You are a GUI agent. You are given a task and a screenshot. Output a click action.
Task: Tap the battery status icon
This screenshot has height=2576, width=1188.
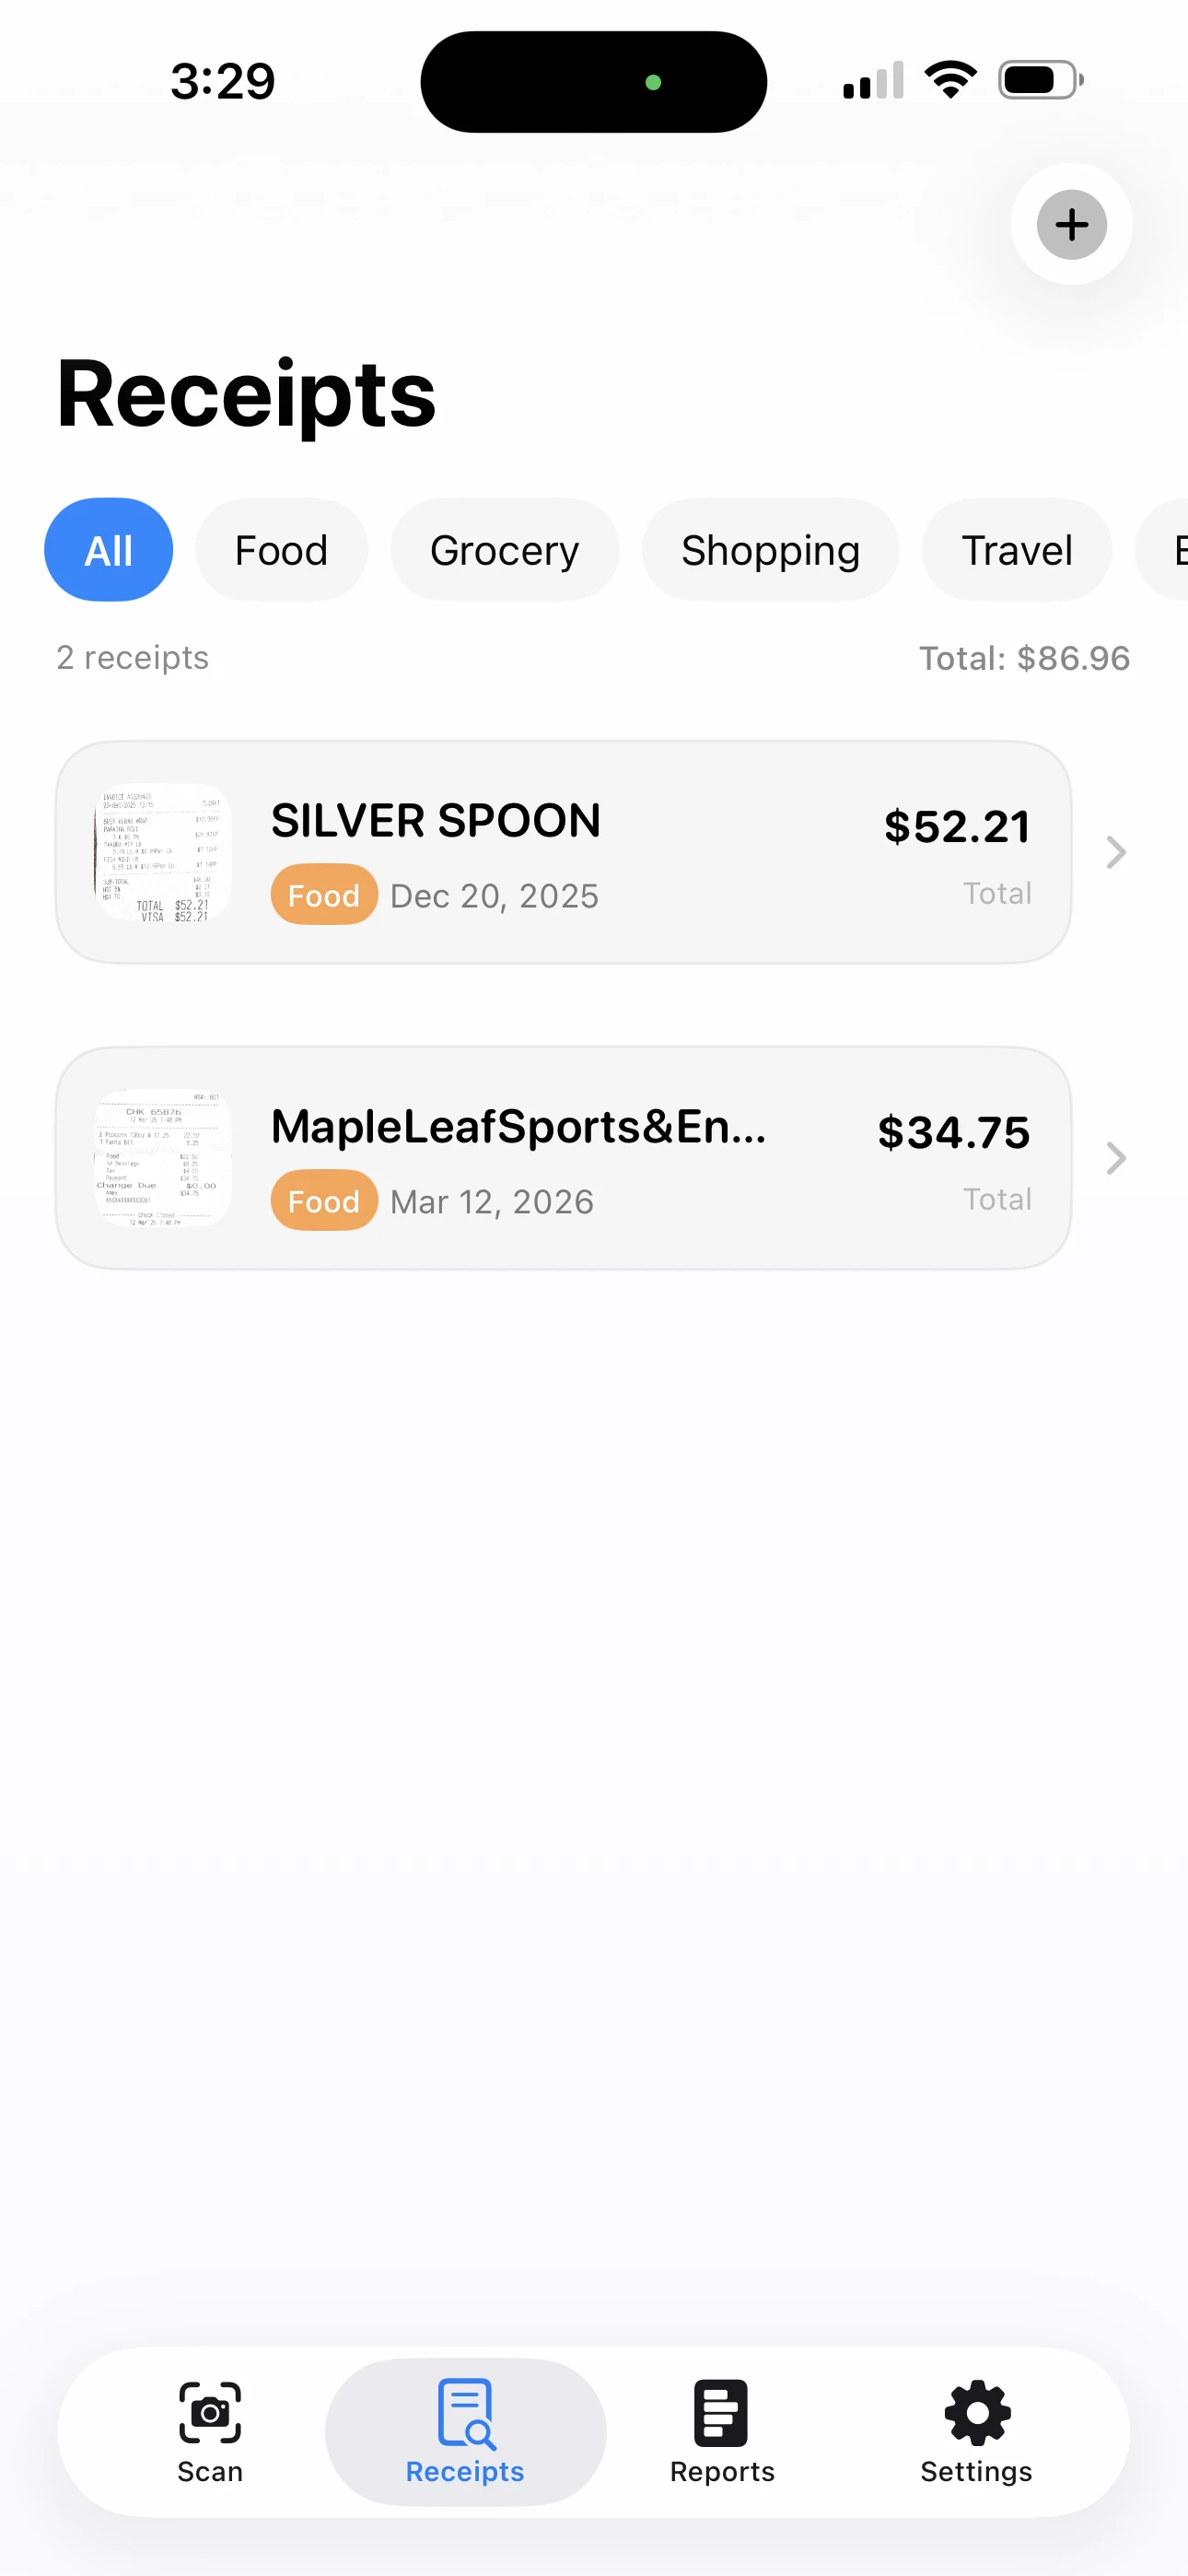pos(1040,80)
